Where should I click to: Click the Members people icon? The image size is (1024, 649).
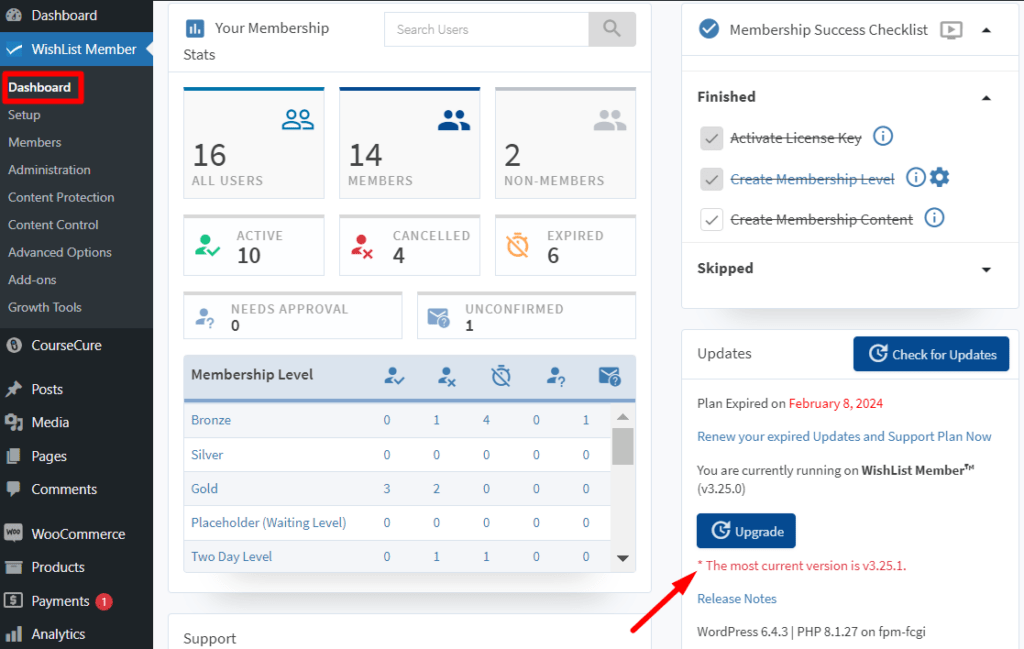click(454, 120)
